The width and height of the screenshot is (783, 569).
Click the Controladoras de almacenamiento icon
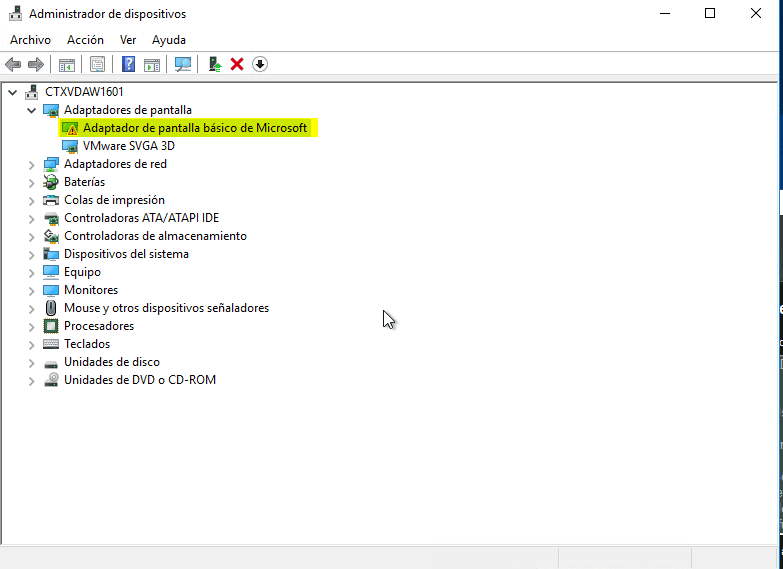pyautogui.click(x=51, y=236)
